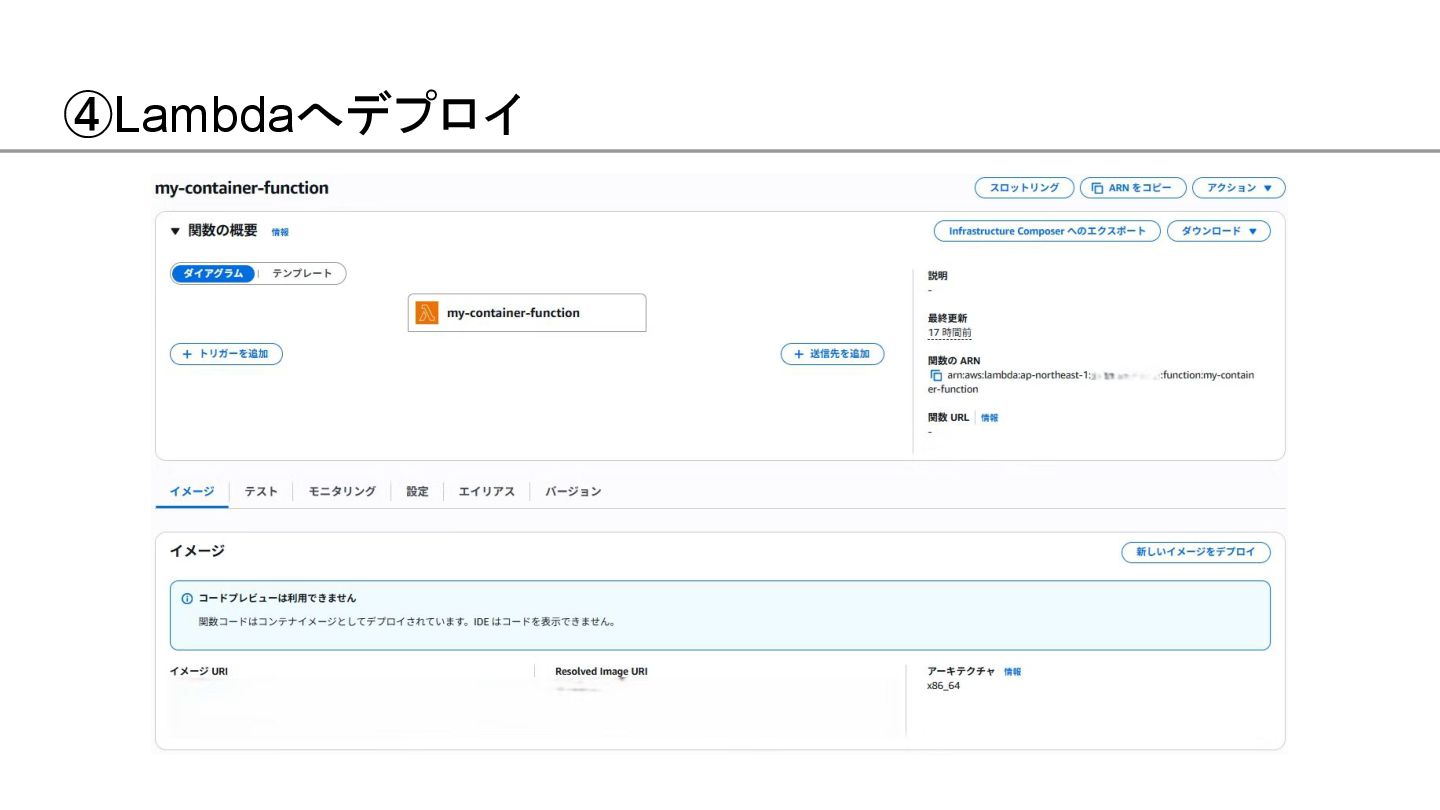This screenshot has width=1440, height=810.
Task: Switch to the テスト tab
Action: click(261, 491)
